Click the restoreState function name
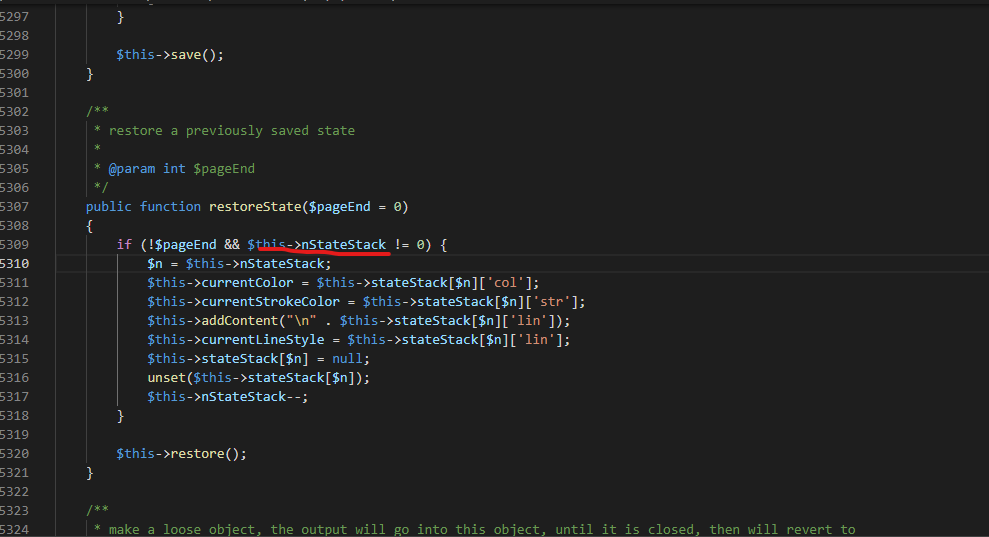Image resolution: width=989 pixels, height=537 pixels. point(255,207)
